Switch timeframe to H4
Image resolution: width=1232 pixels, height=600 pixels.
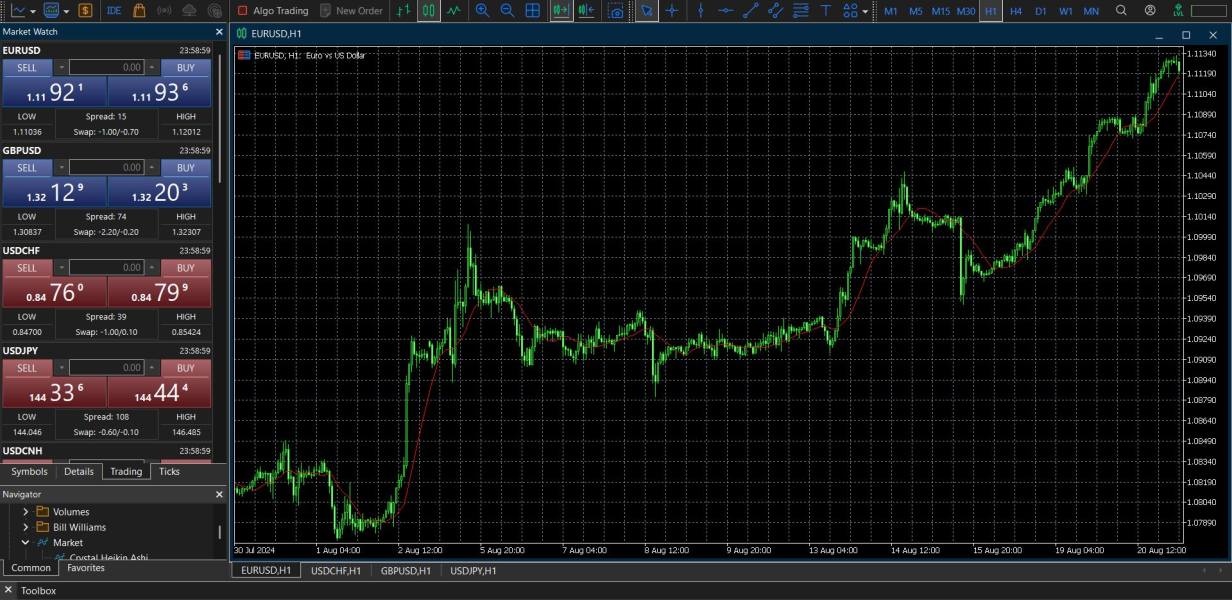click(1016, 11)
